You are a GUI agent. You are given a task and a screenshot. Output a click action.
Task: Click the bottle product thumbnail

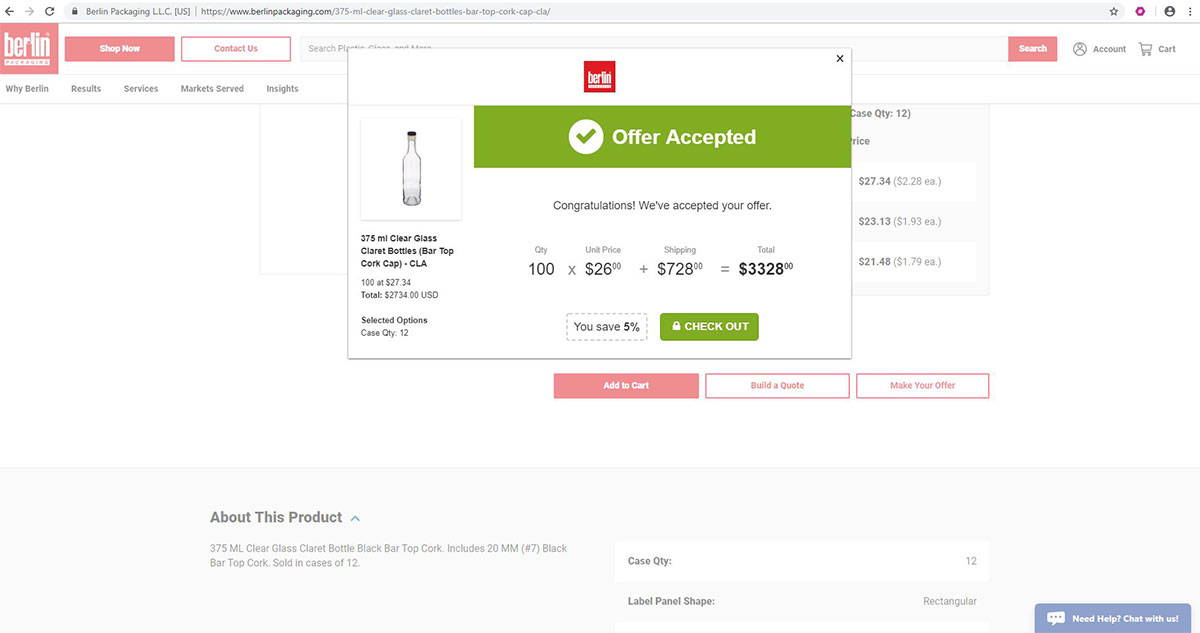coord(410,168)
